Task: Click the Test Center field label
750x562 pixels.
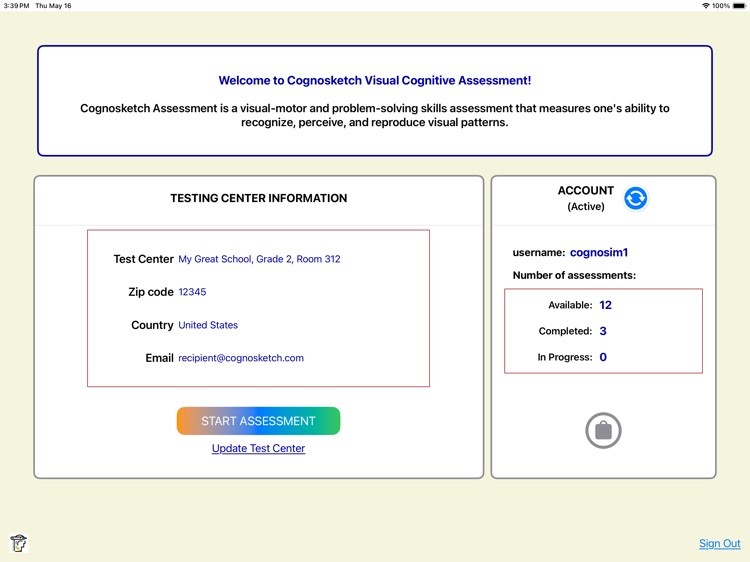Action: point(143,259)
